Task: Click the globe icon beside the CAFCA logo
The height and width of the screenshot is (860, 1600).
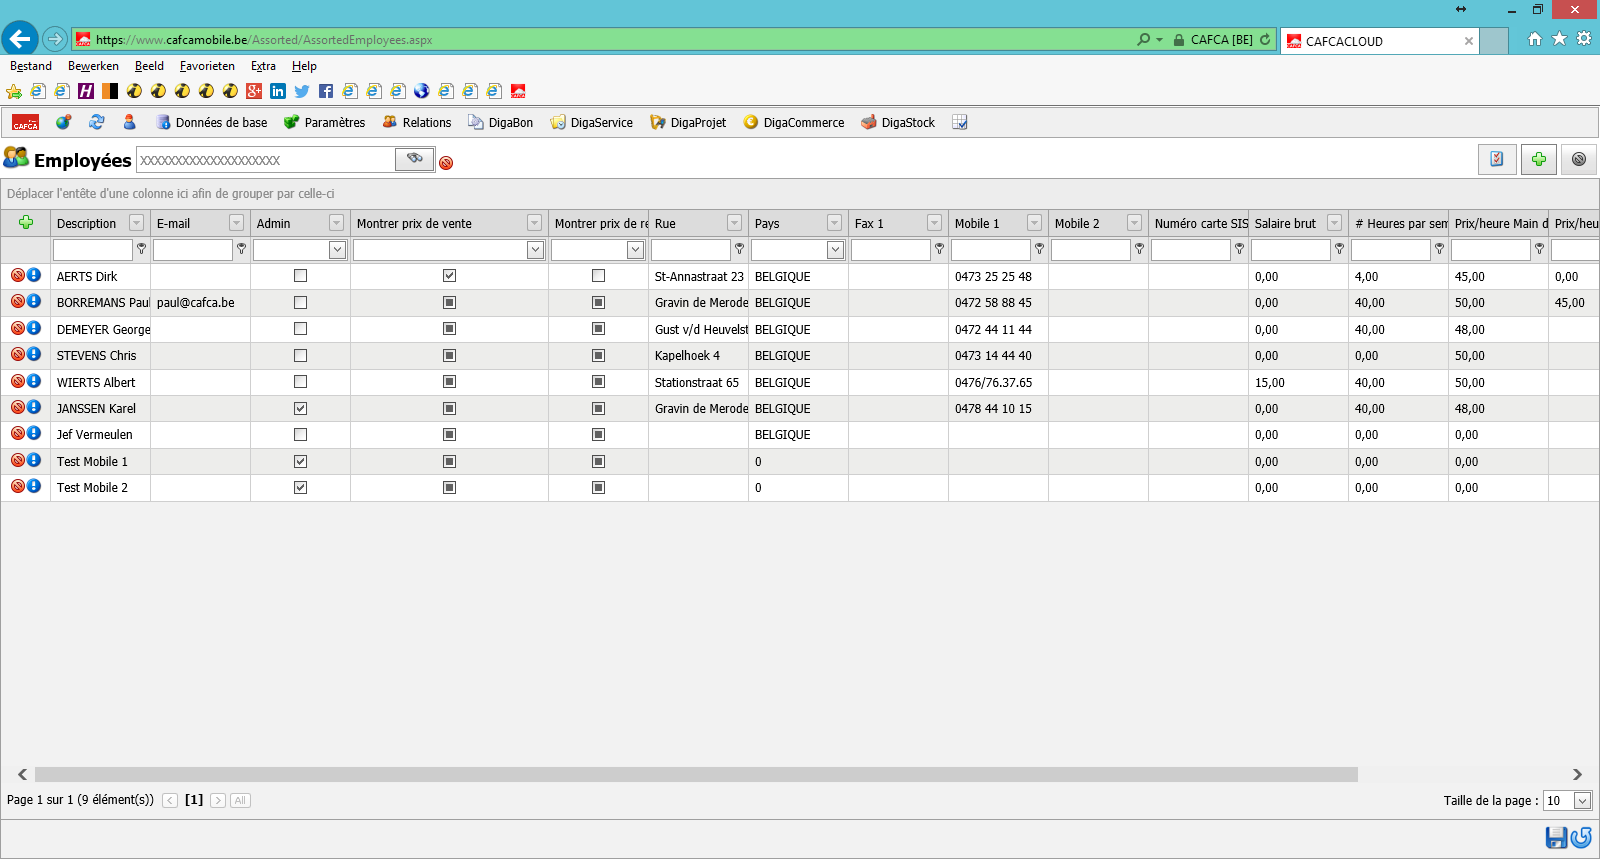Action: [x=64, y=122]
